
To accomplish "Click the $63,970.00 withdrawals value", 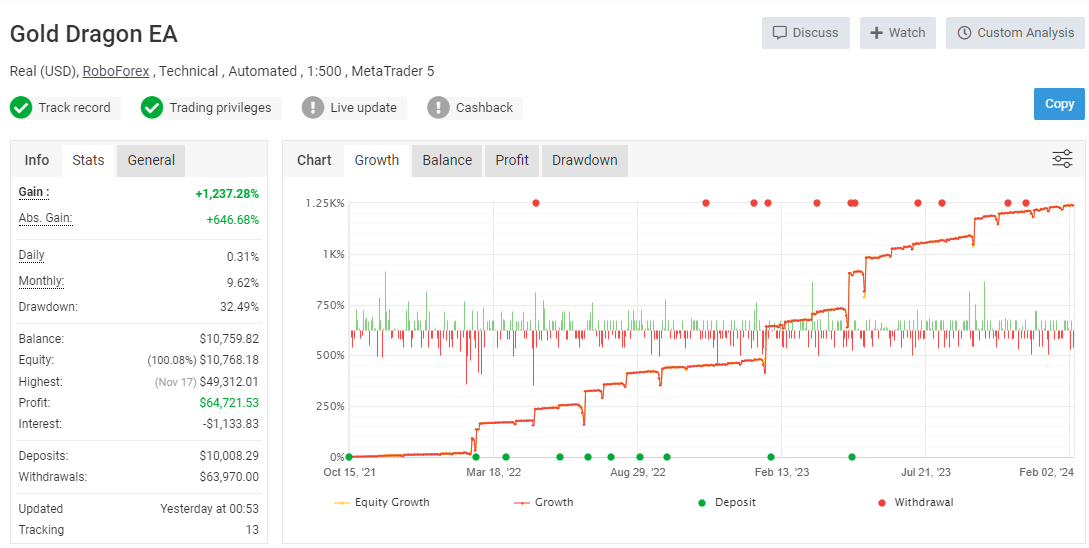I will (x=229, y=478).
